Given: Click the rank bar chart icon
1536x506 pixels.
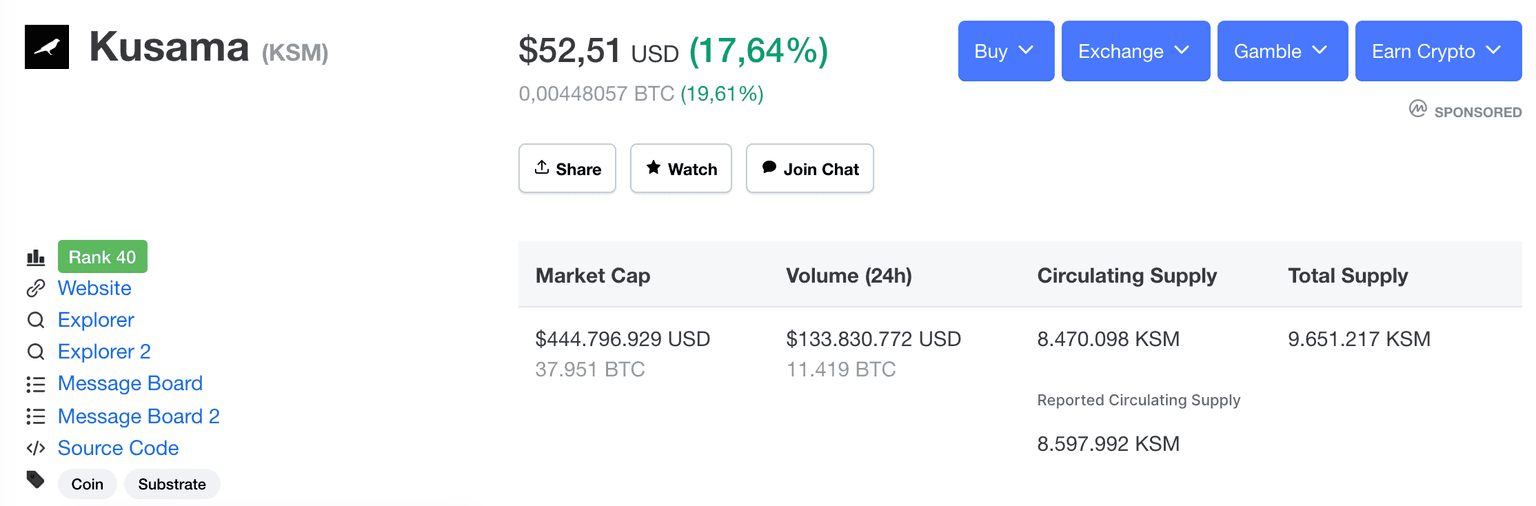Looking at the screenshot, I should click(x=36, y=257).
